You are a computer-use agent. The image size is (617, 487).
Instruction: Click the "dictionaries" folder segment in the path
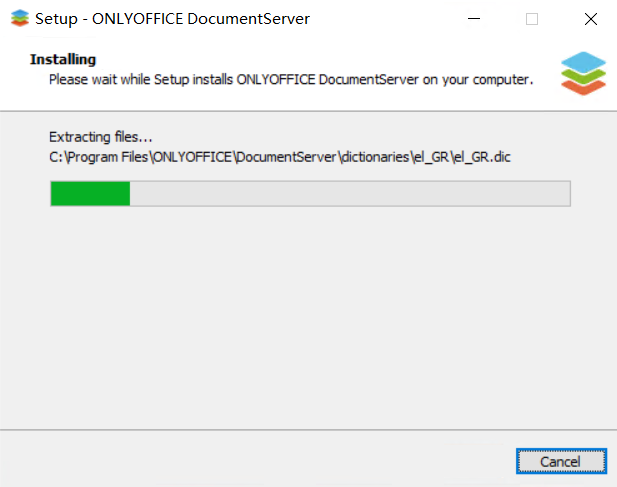375,157
